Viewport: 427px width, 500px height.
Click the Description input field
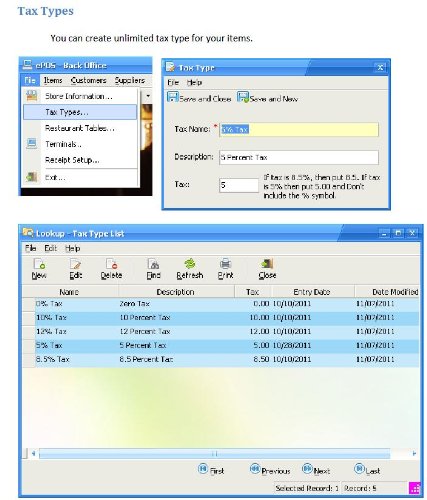pyautogui.click(x=299, y=157)
